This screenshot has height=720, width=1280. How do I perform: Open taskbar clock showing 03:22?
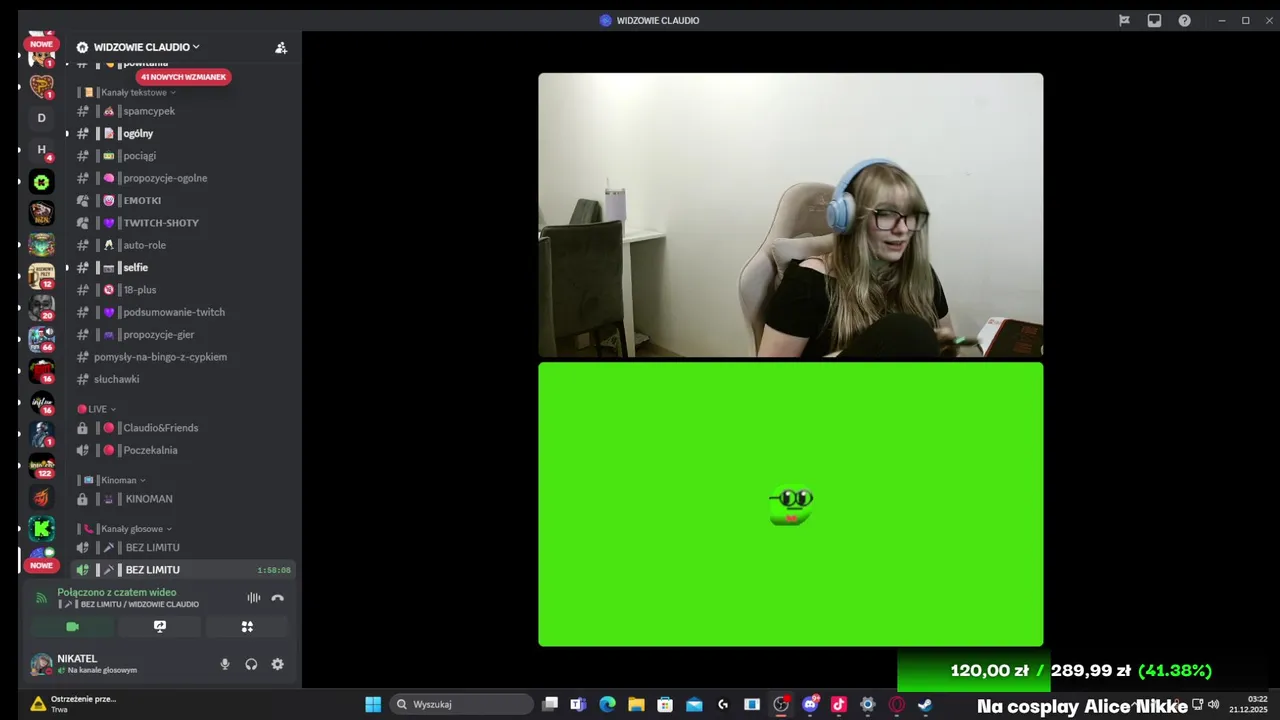click(x=1248, y=704)
